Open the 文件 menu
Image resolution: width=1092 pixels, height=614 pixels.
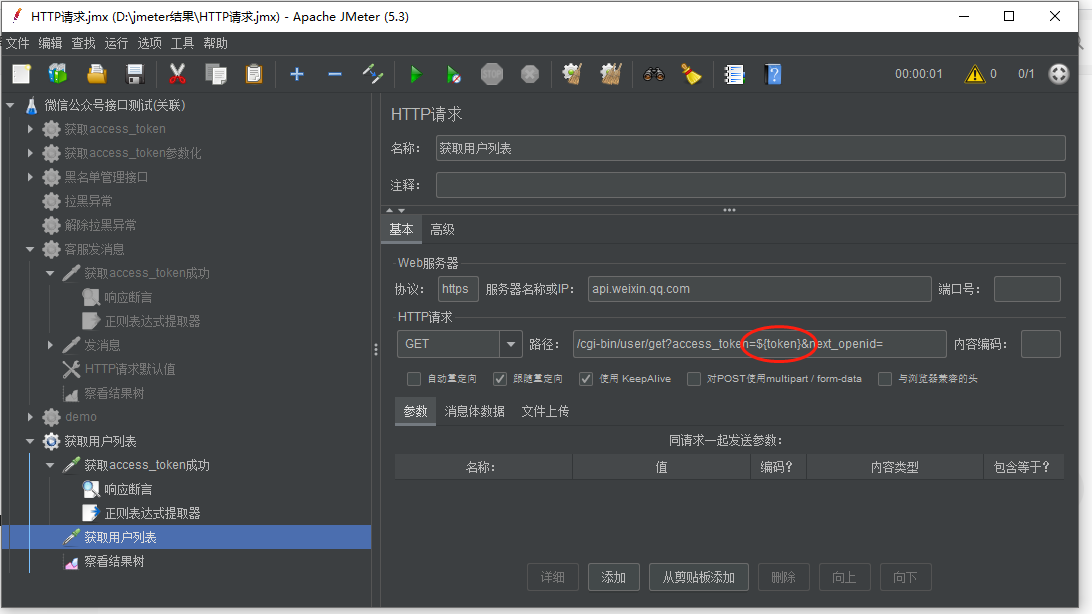[x=17, y=43]
